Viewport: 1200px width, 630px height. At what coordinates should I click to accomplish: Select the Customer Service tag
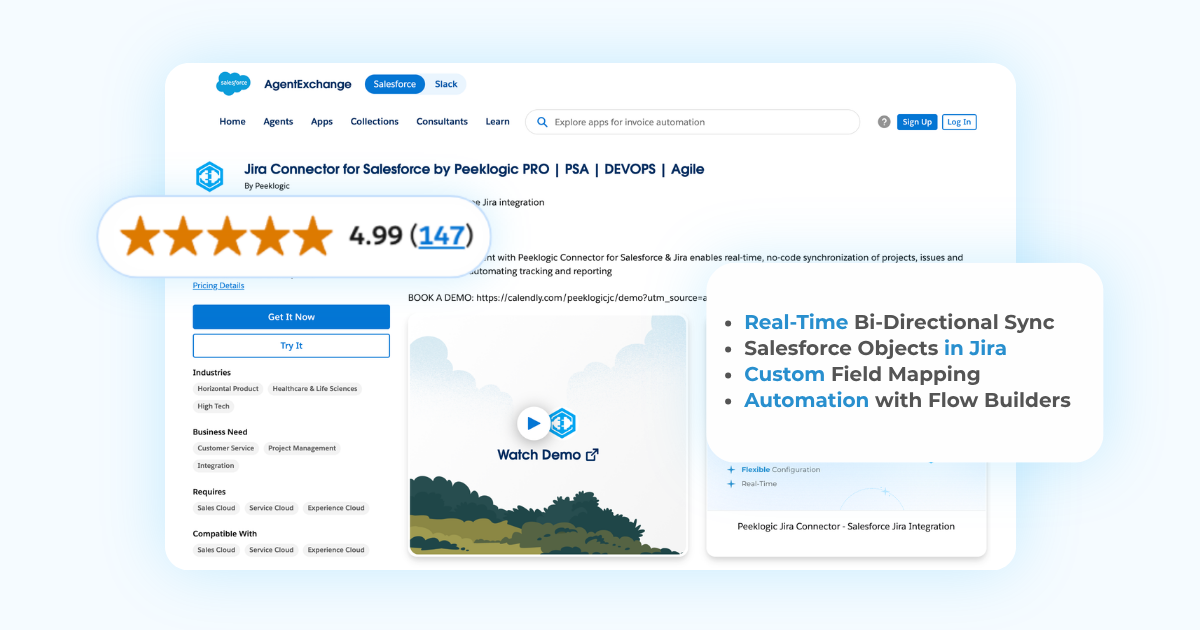[226, 449]
